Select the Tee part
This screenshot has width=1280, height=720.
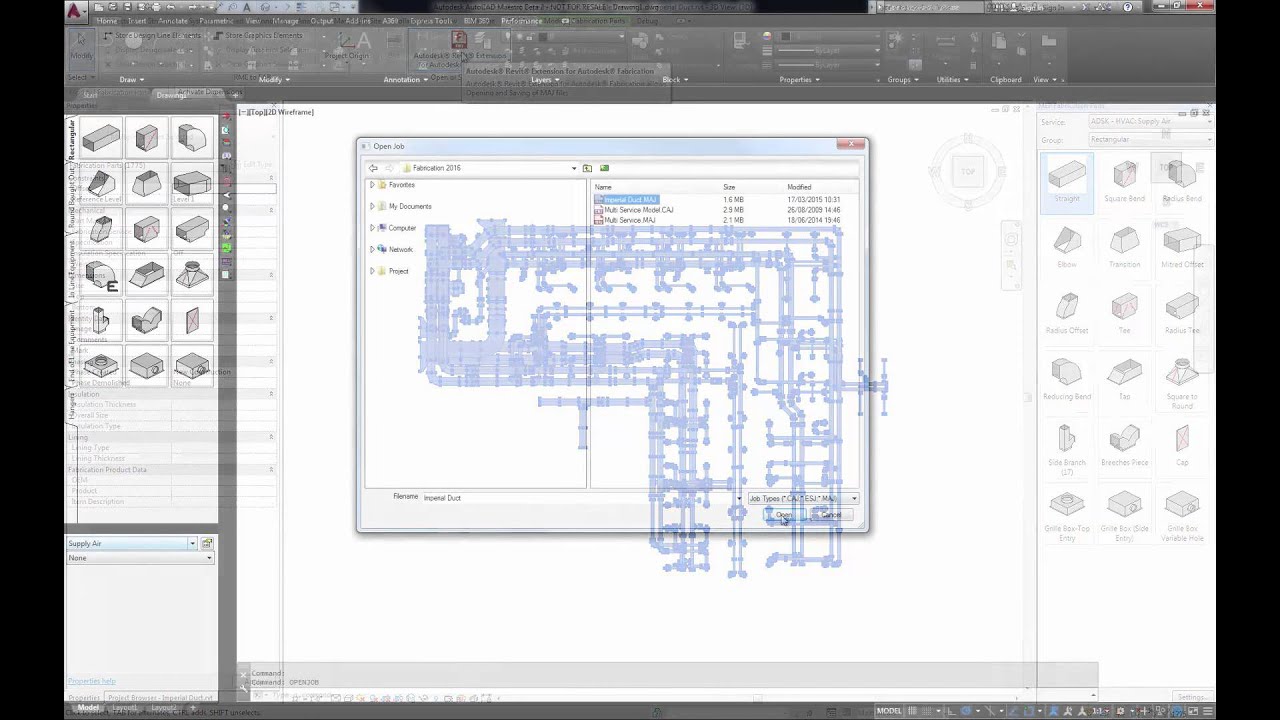tap(1124, 313)
